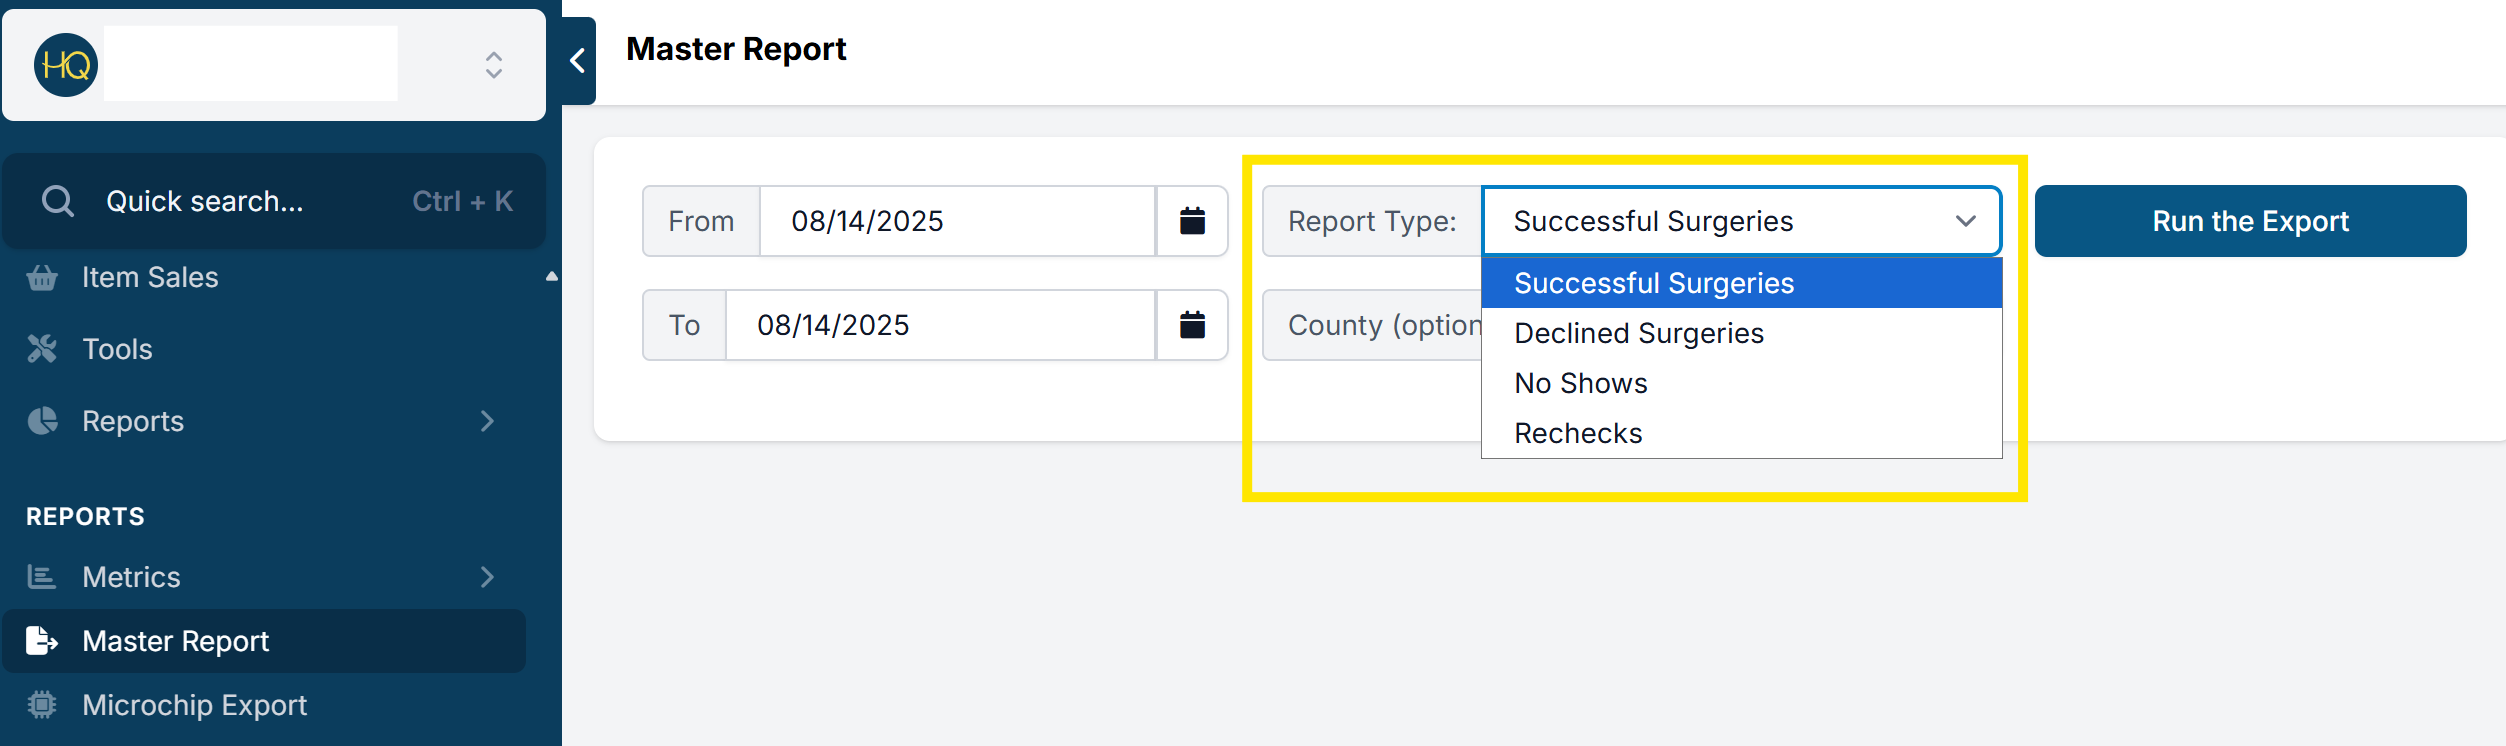This screenshot has height=746, width=2506.
Task: Pick the Rechecks report option
Action: [1578, 433]
